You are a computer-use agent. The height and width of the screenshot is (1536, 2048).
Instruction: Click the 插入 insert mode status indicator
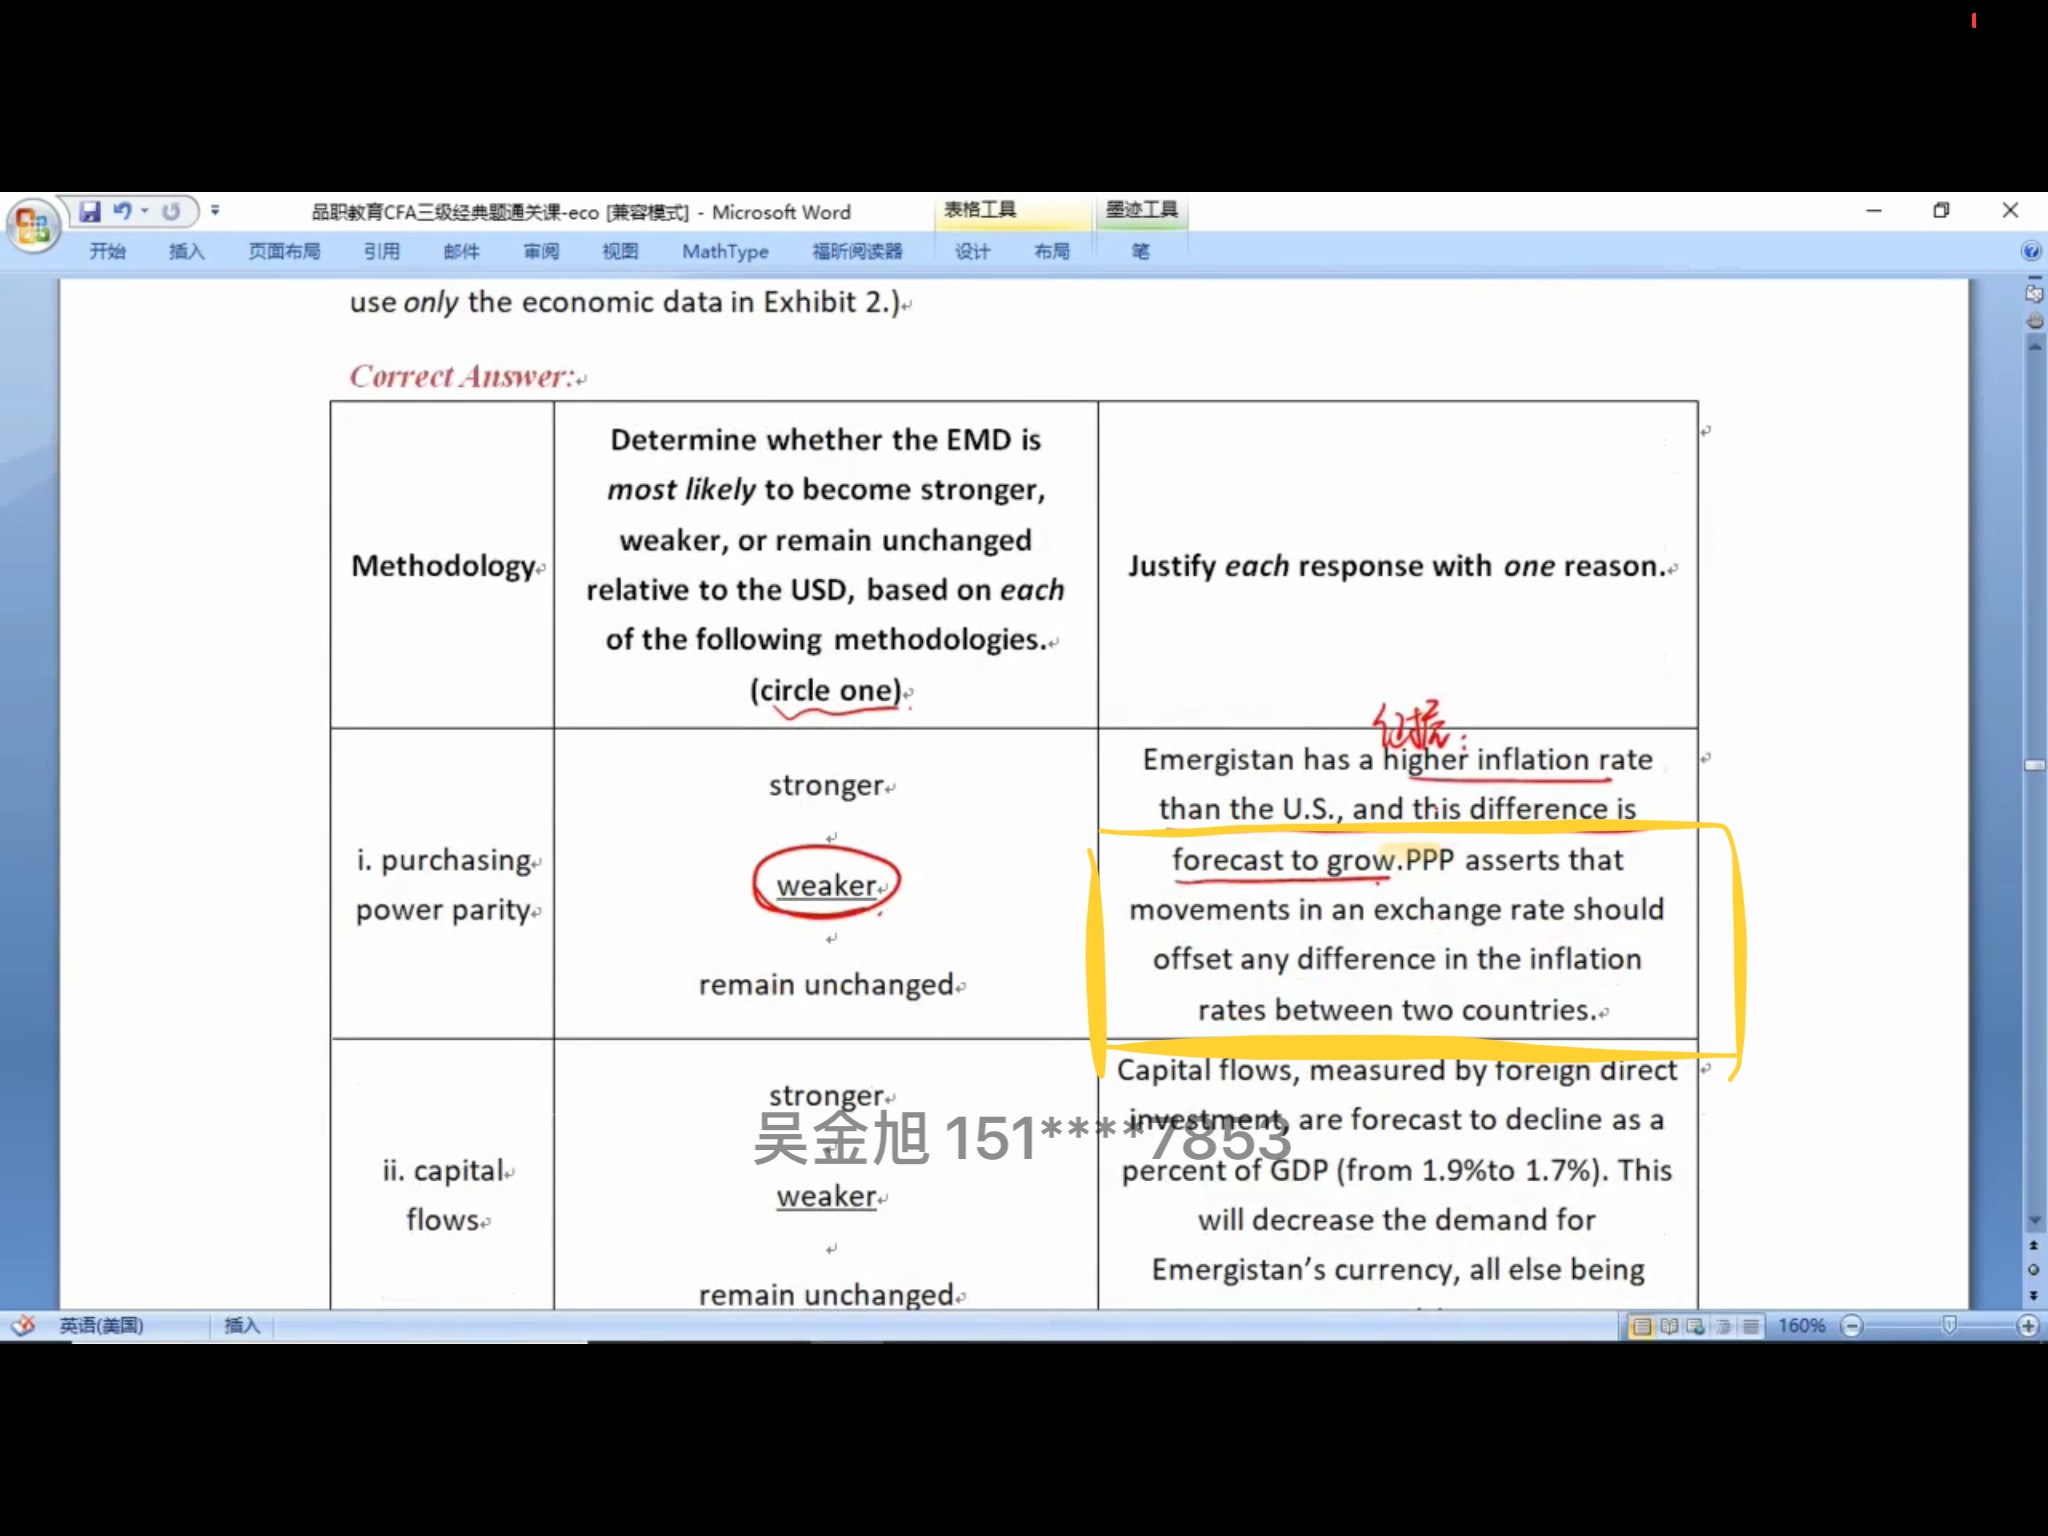tap(241, 1326)
